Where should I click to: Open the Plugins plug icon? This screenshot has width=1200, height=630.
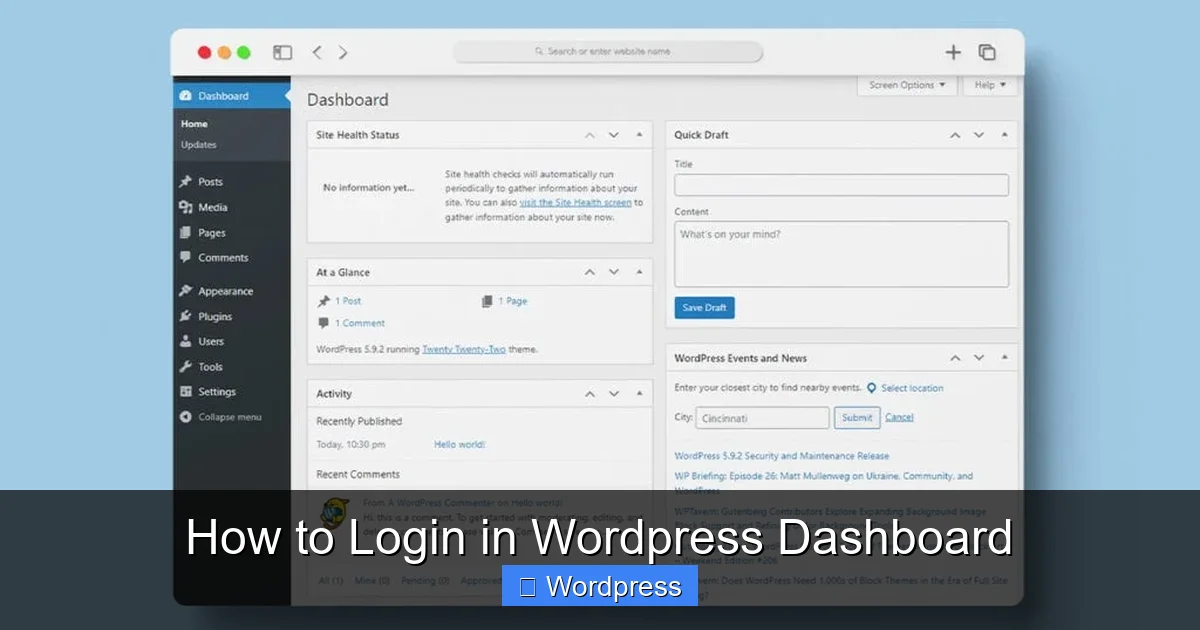coord(185,316)
